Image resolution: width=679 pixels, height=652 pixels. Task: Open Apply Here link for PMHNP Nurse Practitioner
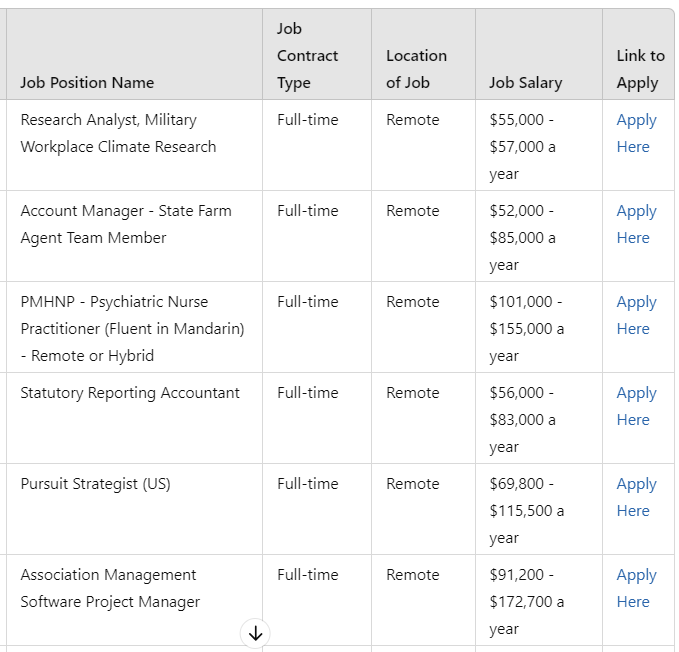[636, 315]
